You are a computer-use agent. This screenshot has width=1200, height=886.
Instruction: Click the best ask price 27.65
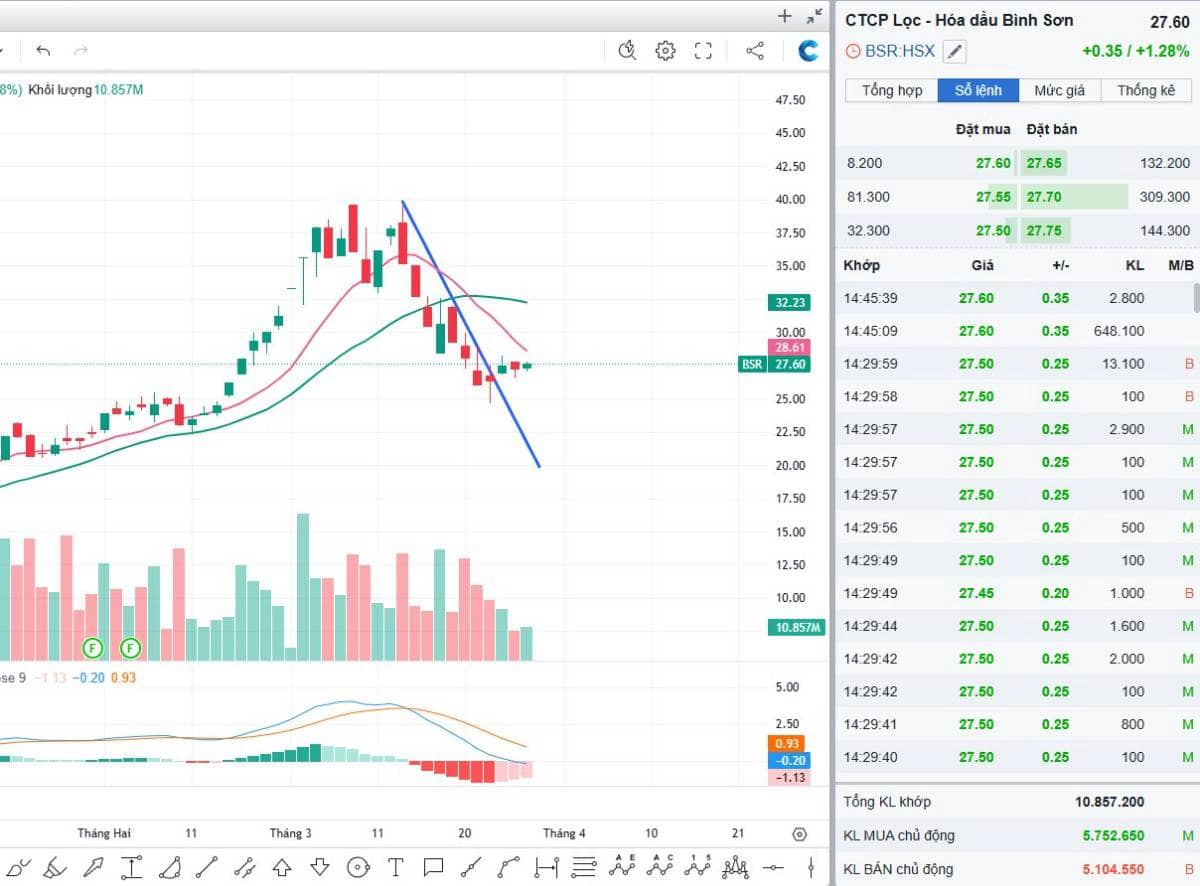(1044, 163)
